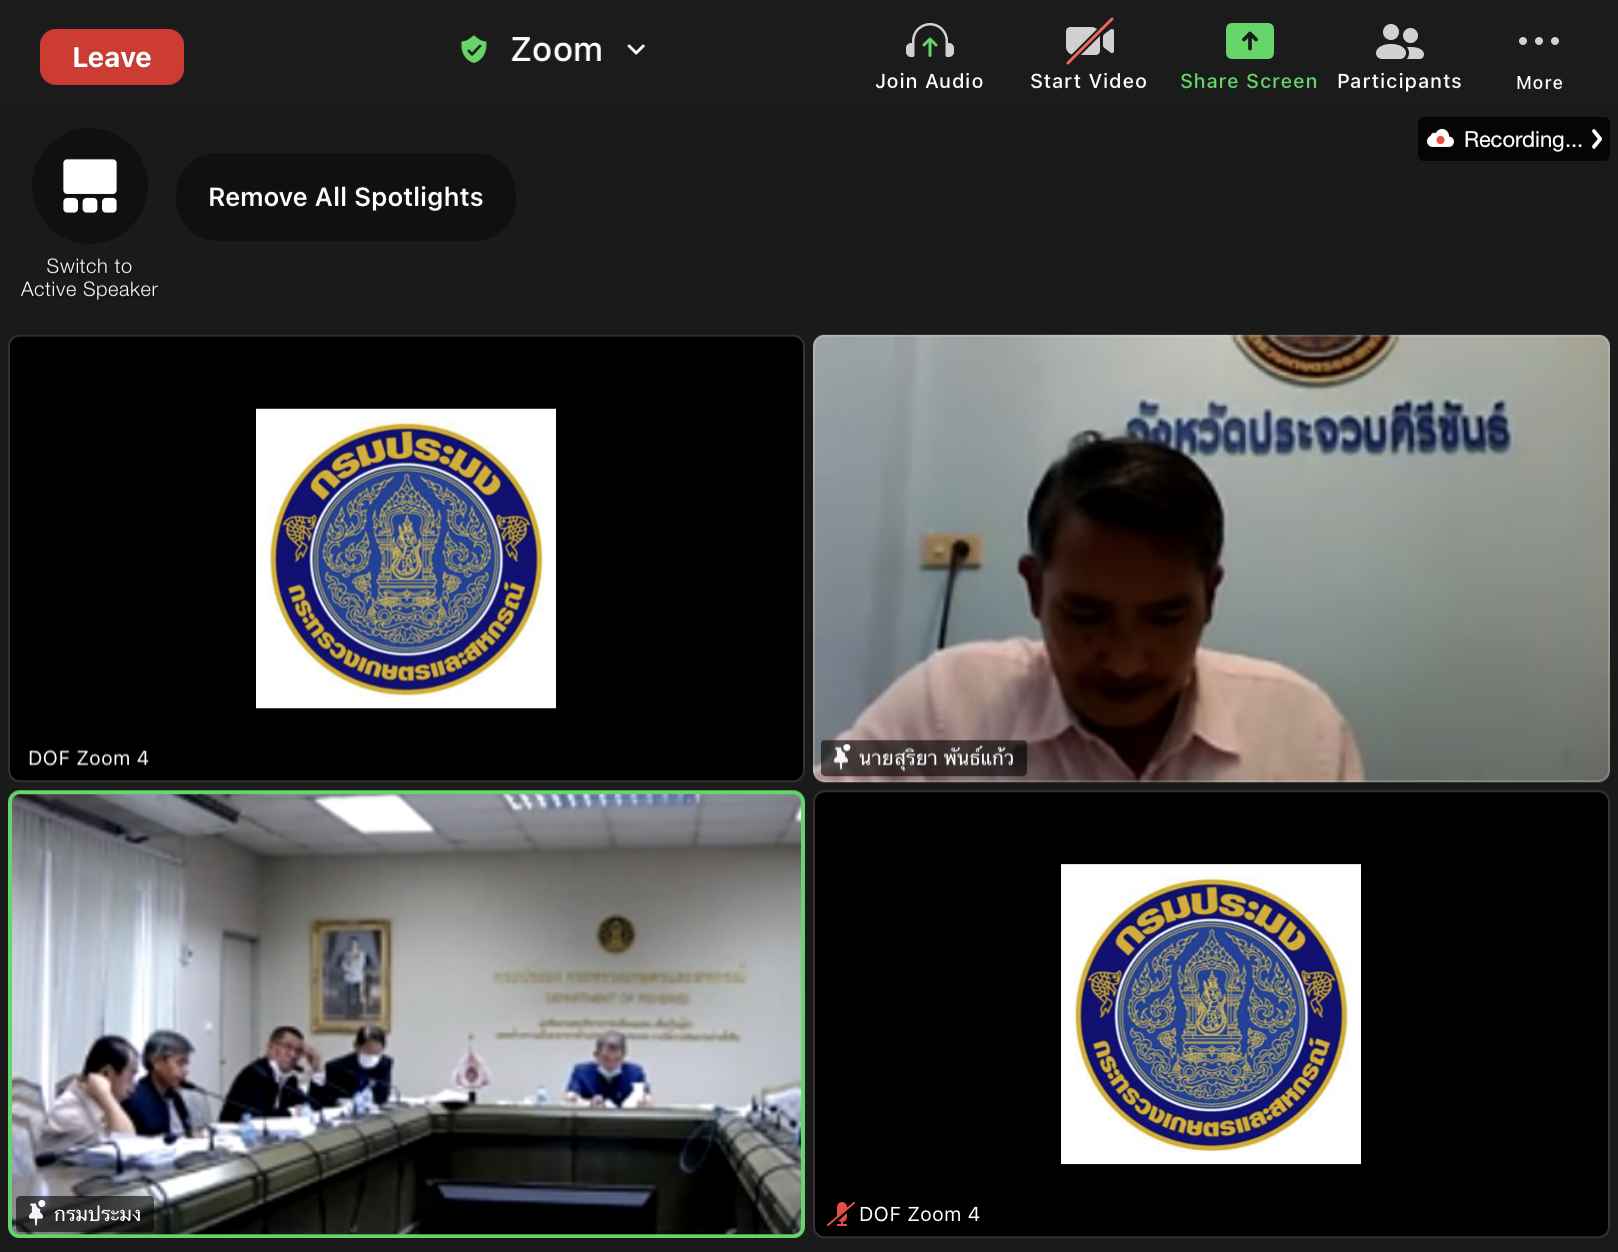Select the นายสุริยา พันธ์แก้ว video tile
The image size is (1618, 1252).
click(x=1211, y=558)
